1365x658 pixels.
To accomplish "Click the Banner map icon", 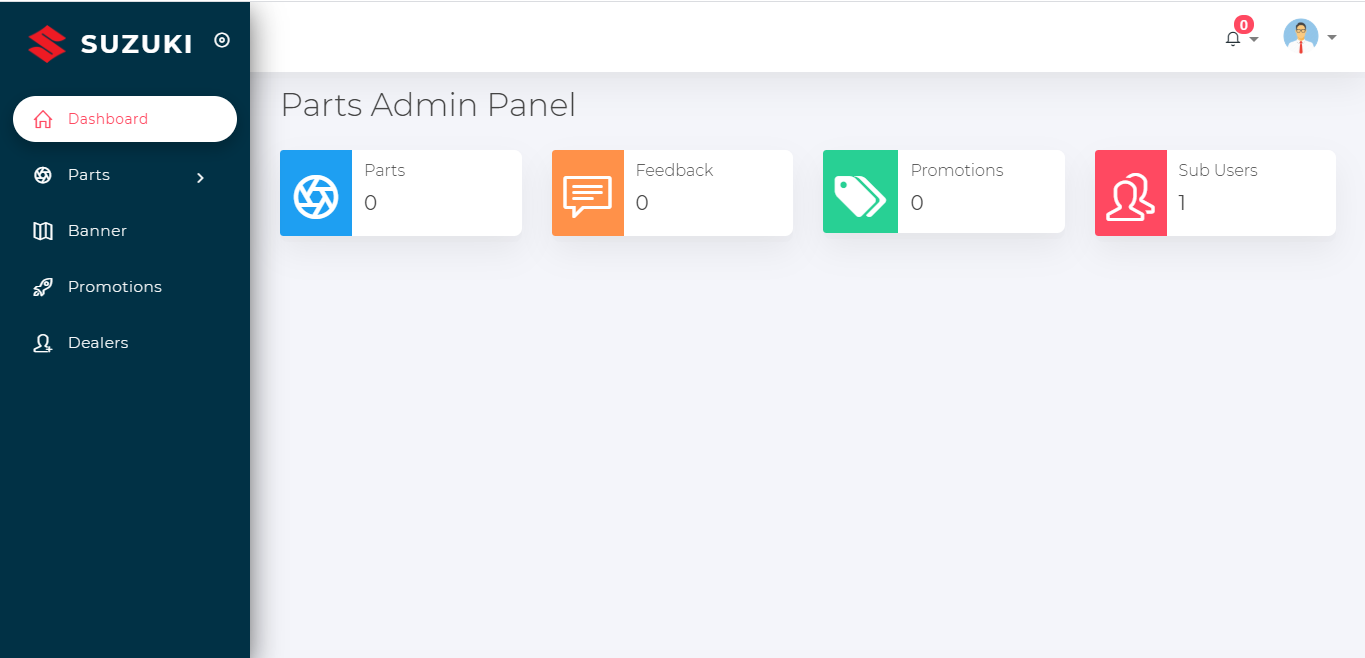I will [x=42, y=231].
